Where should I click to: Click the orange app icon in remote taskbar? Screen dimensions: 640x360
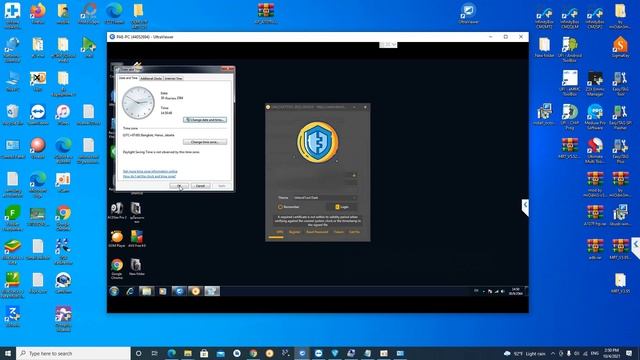pos(196,291)
